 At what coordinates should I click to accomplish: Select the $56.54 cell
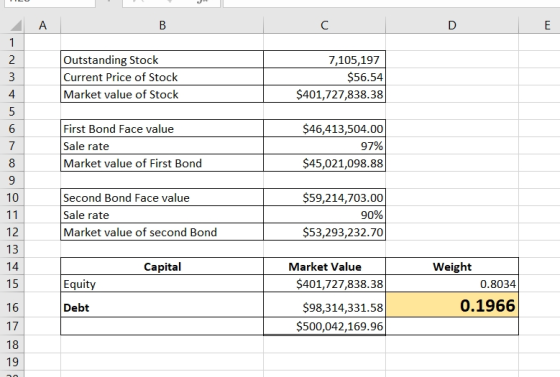point(324,77)
